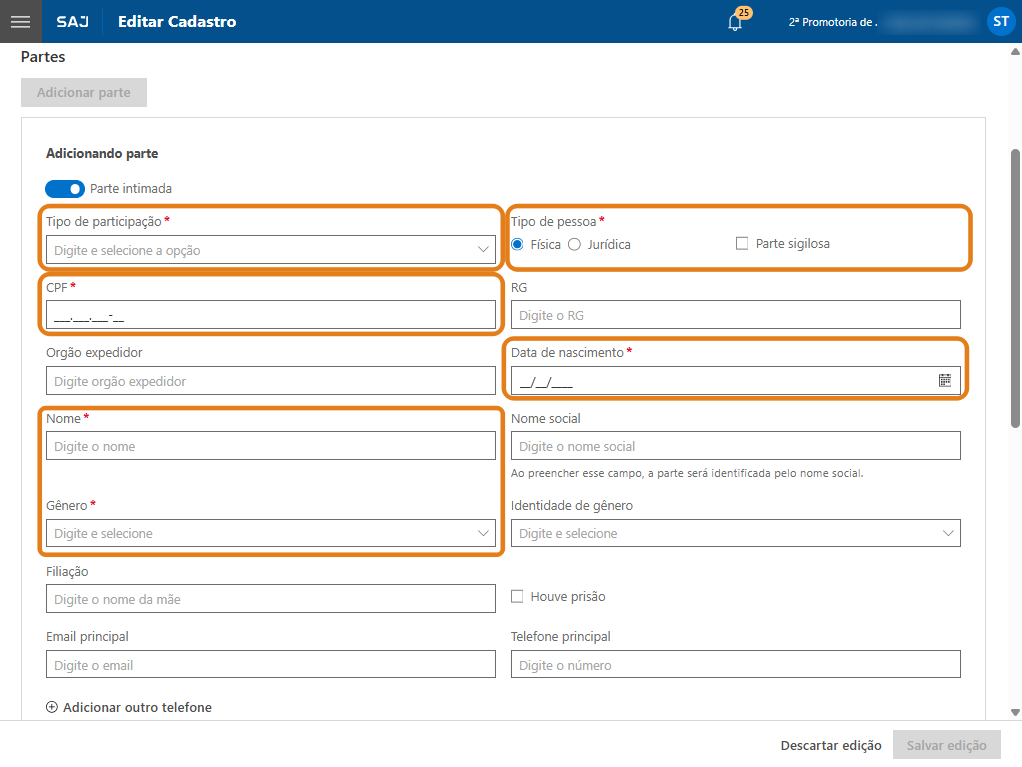Focus the CPF input field
The height and width of the screenshot is (767, 1022).
(271, 315)
